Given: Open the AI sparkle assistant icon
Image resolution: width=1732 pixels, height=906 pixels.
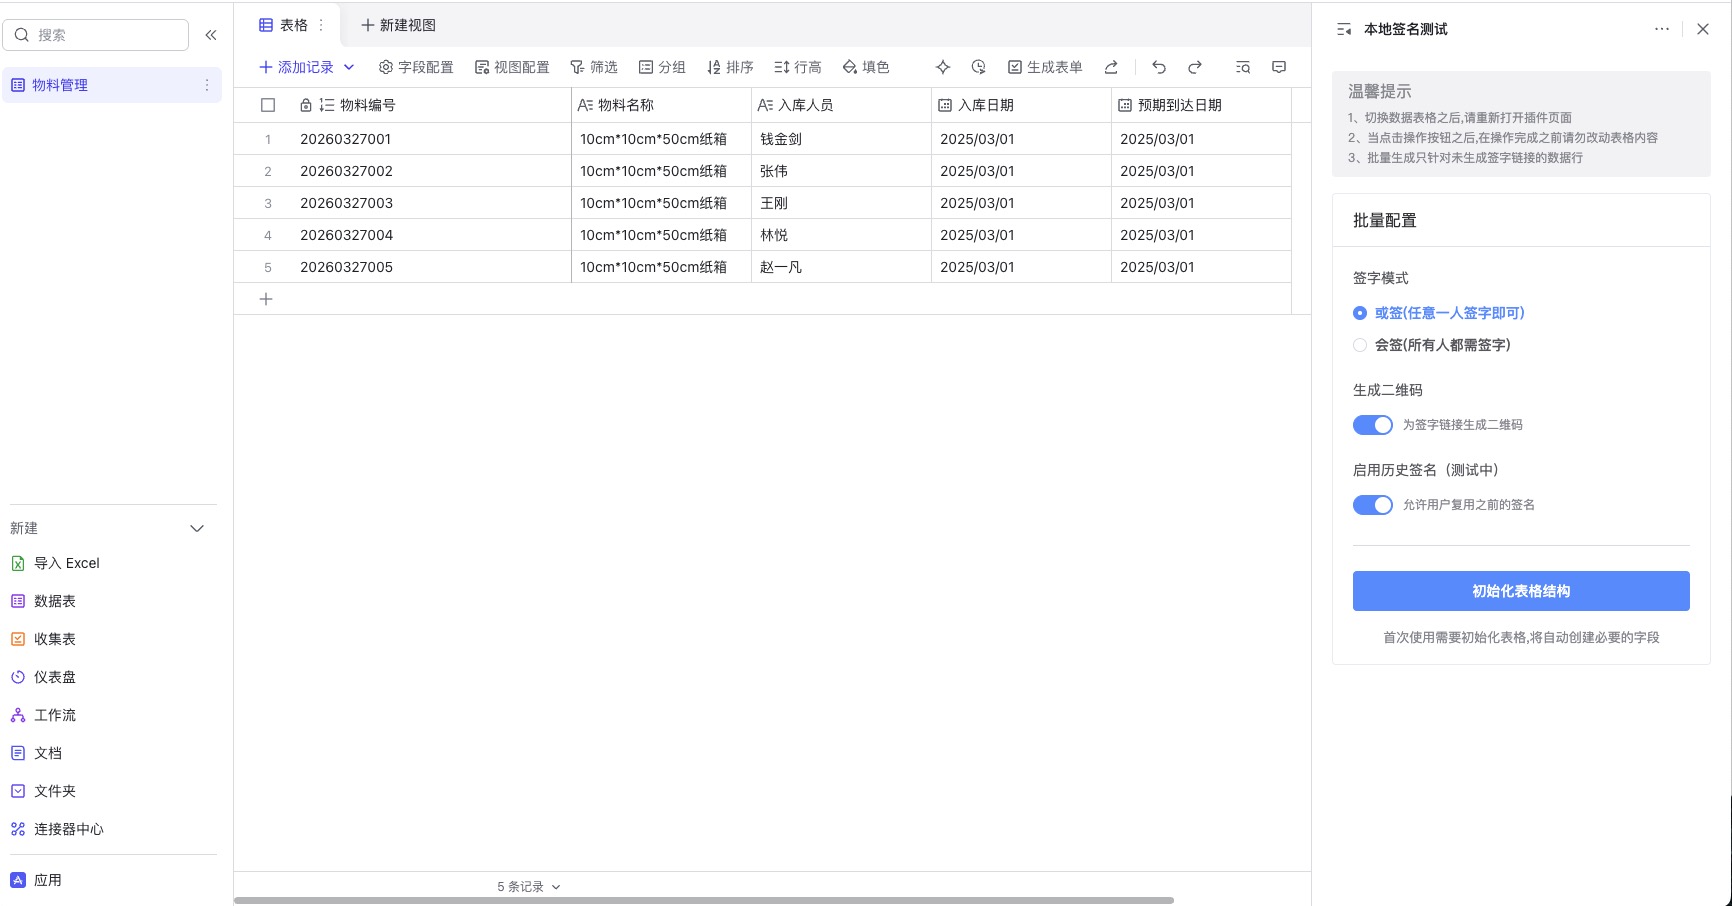Looking at the screenshot, I should click(x=942, y=67).
